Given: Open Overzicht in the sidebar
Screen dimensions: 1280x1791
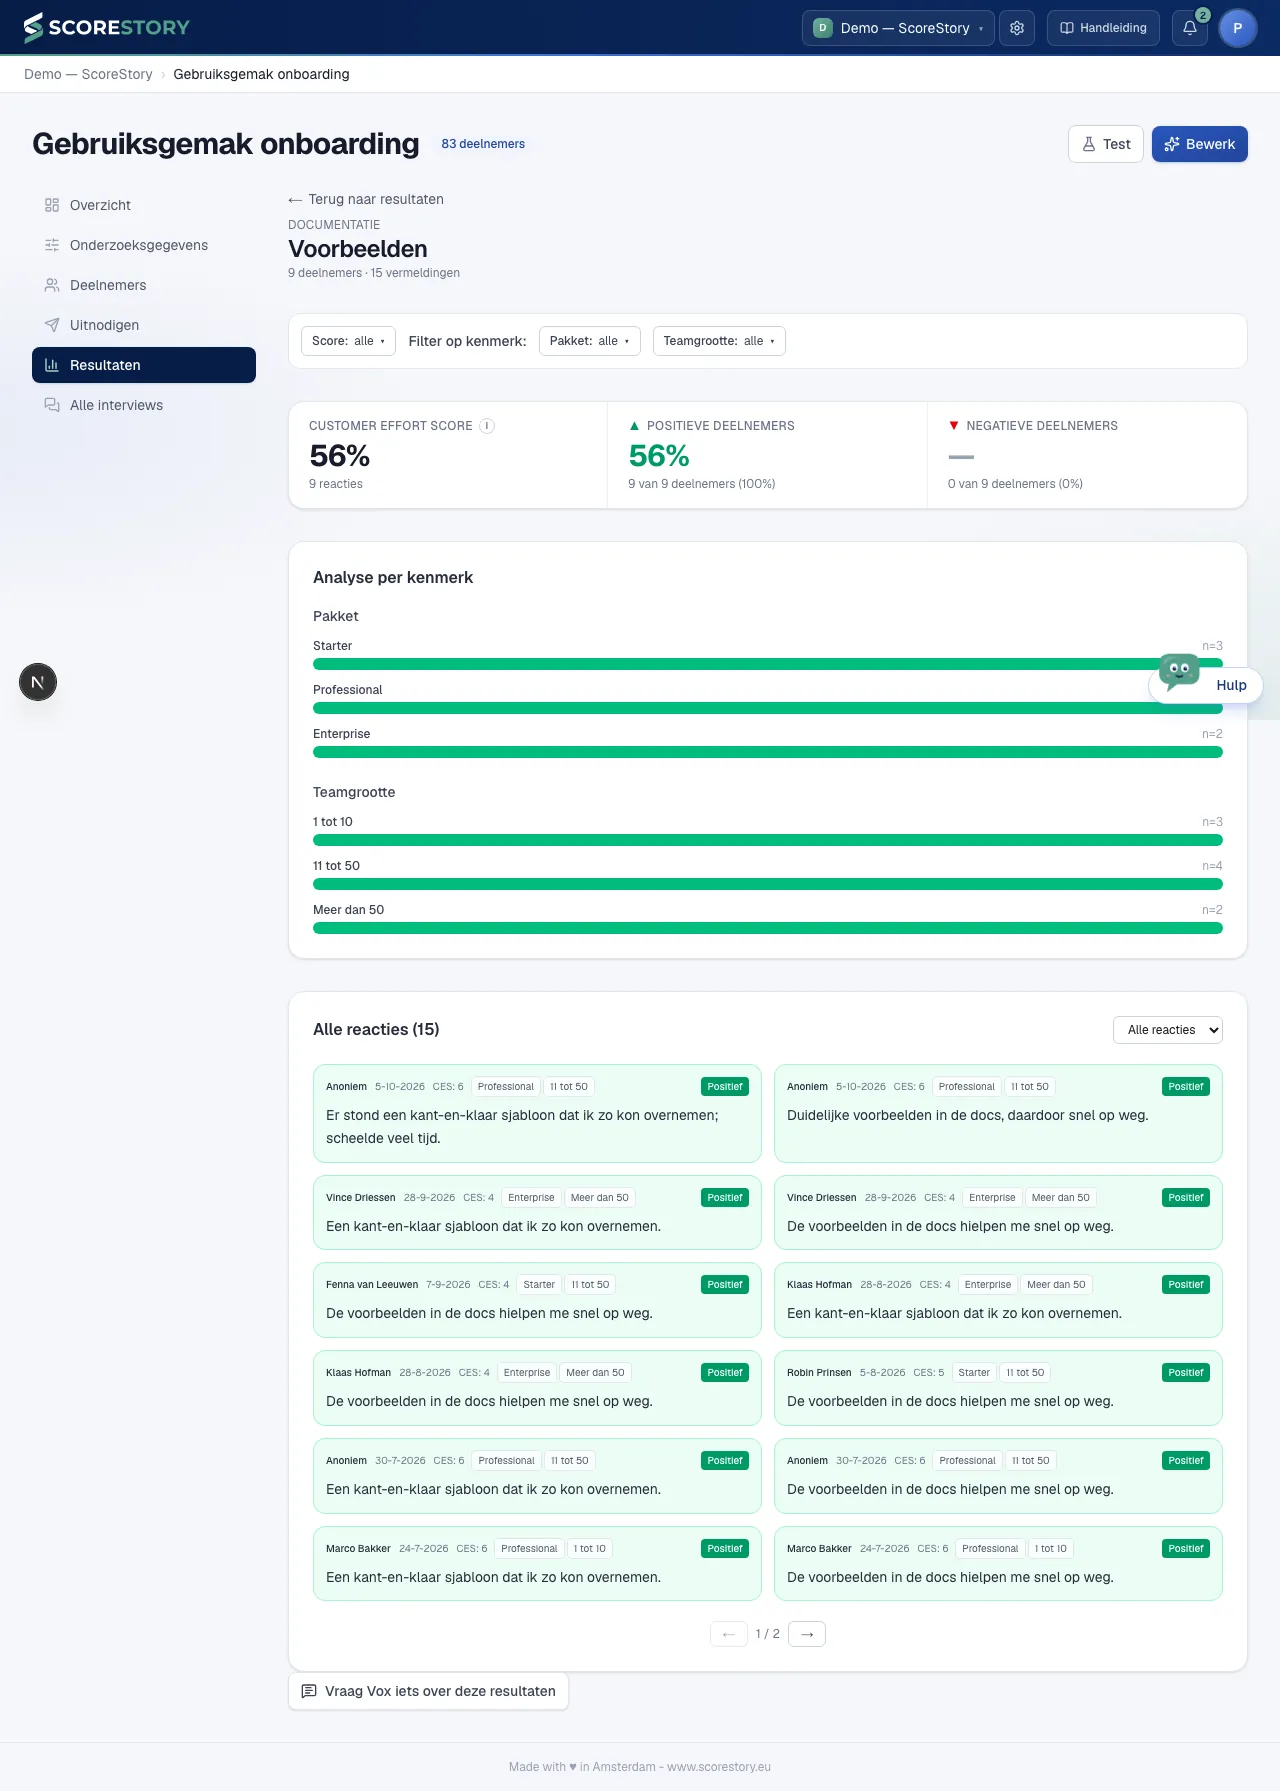Looking at the screenshot, I should 144,205.
